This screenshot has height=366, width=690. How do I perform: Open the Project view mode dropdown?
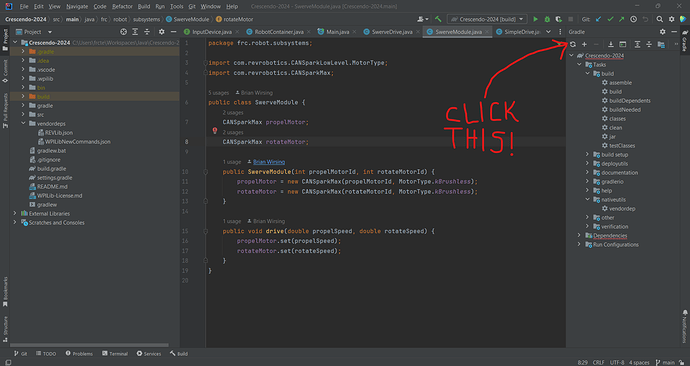50,32
